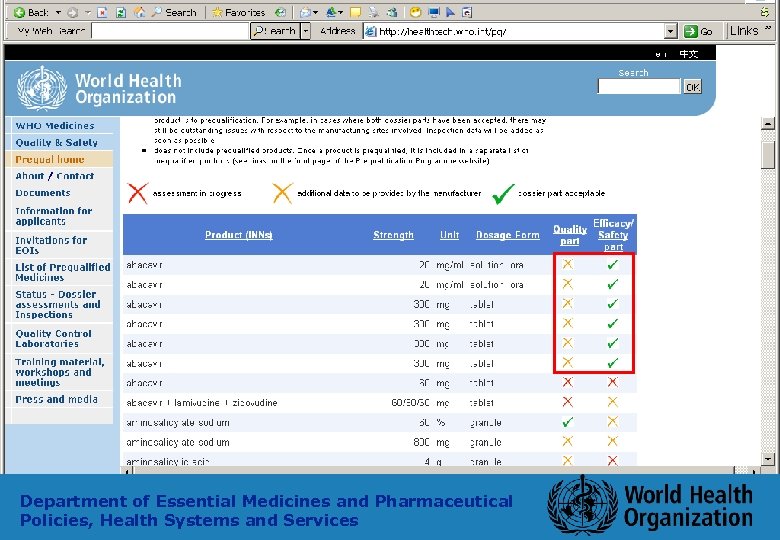This screenshot has width=780, height=540.
Task: Click the World Health Organization header logo
Action: (x=99, y=88)
